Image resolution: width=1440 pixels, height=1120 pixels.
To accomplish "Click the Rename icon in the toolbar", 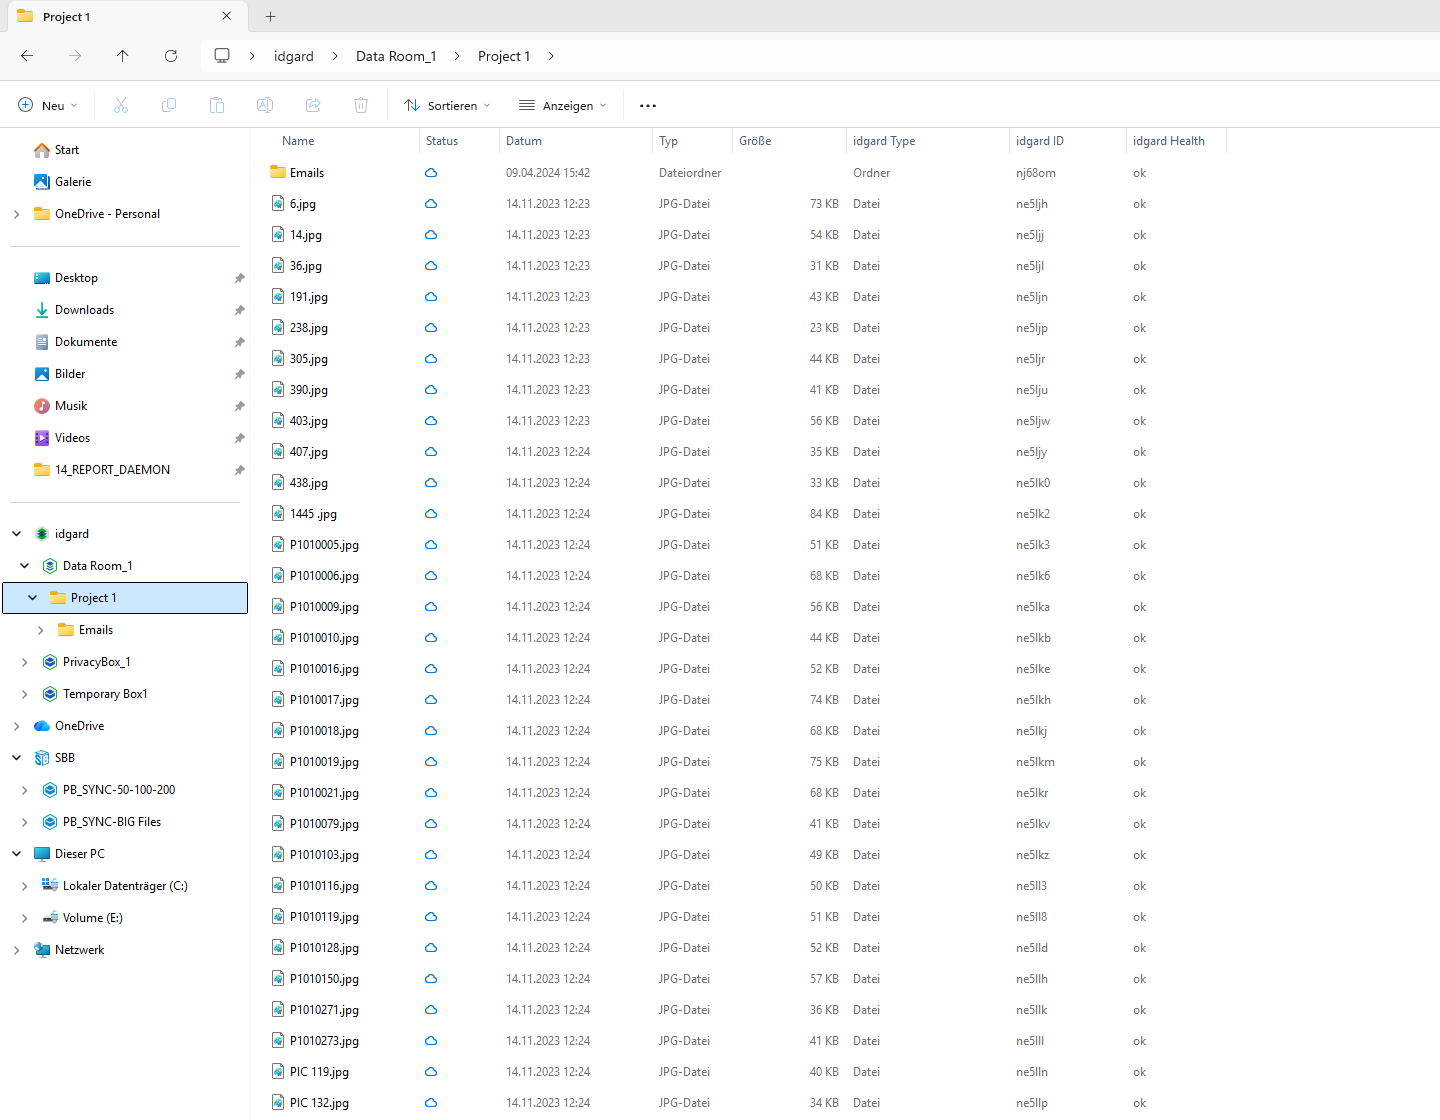I will pyautogui.click(x=265, y=105).
